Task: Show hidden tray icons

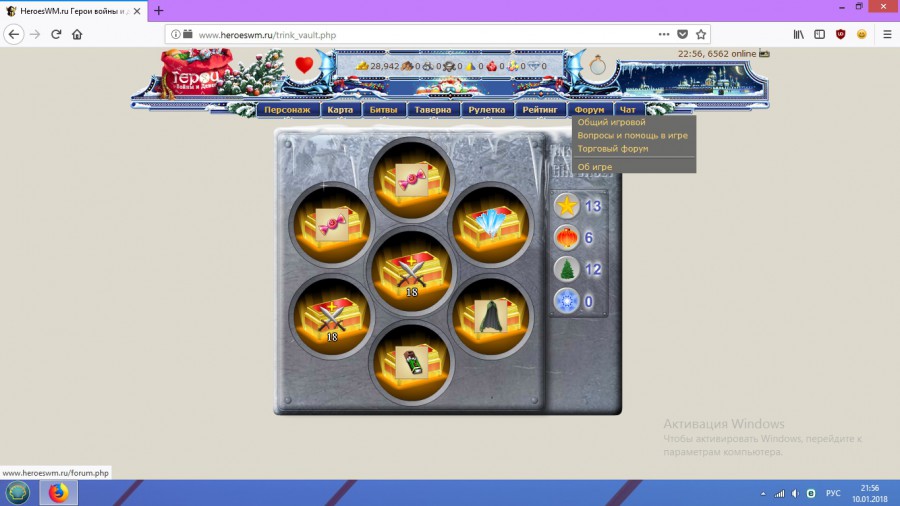Action: 763,493
